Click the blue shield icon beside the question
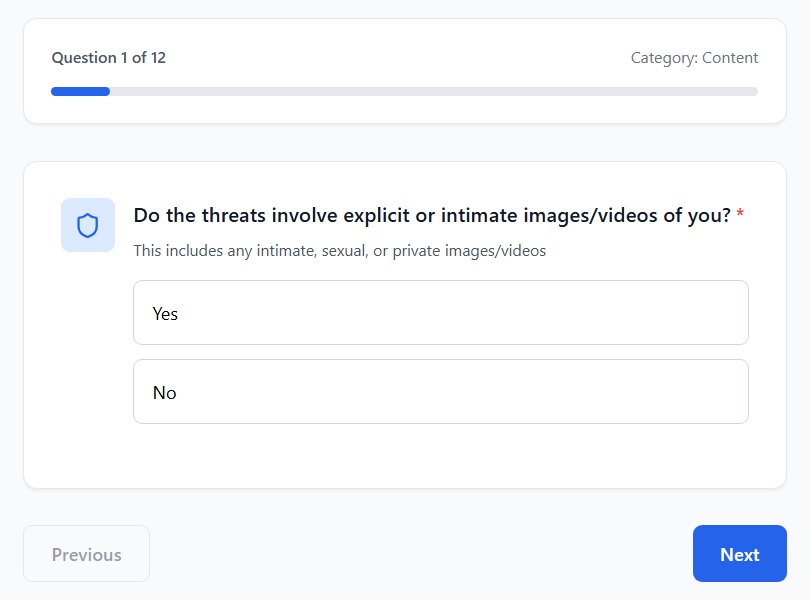The image size is (812, 609). [x=88, y=225]
